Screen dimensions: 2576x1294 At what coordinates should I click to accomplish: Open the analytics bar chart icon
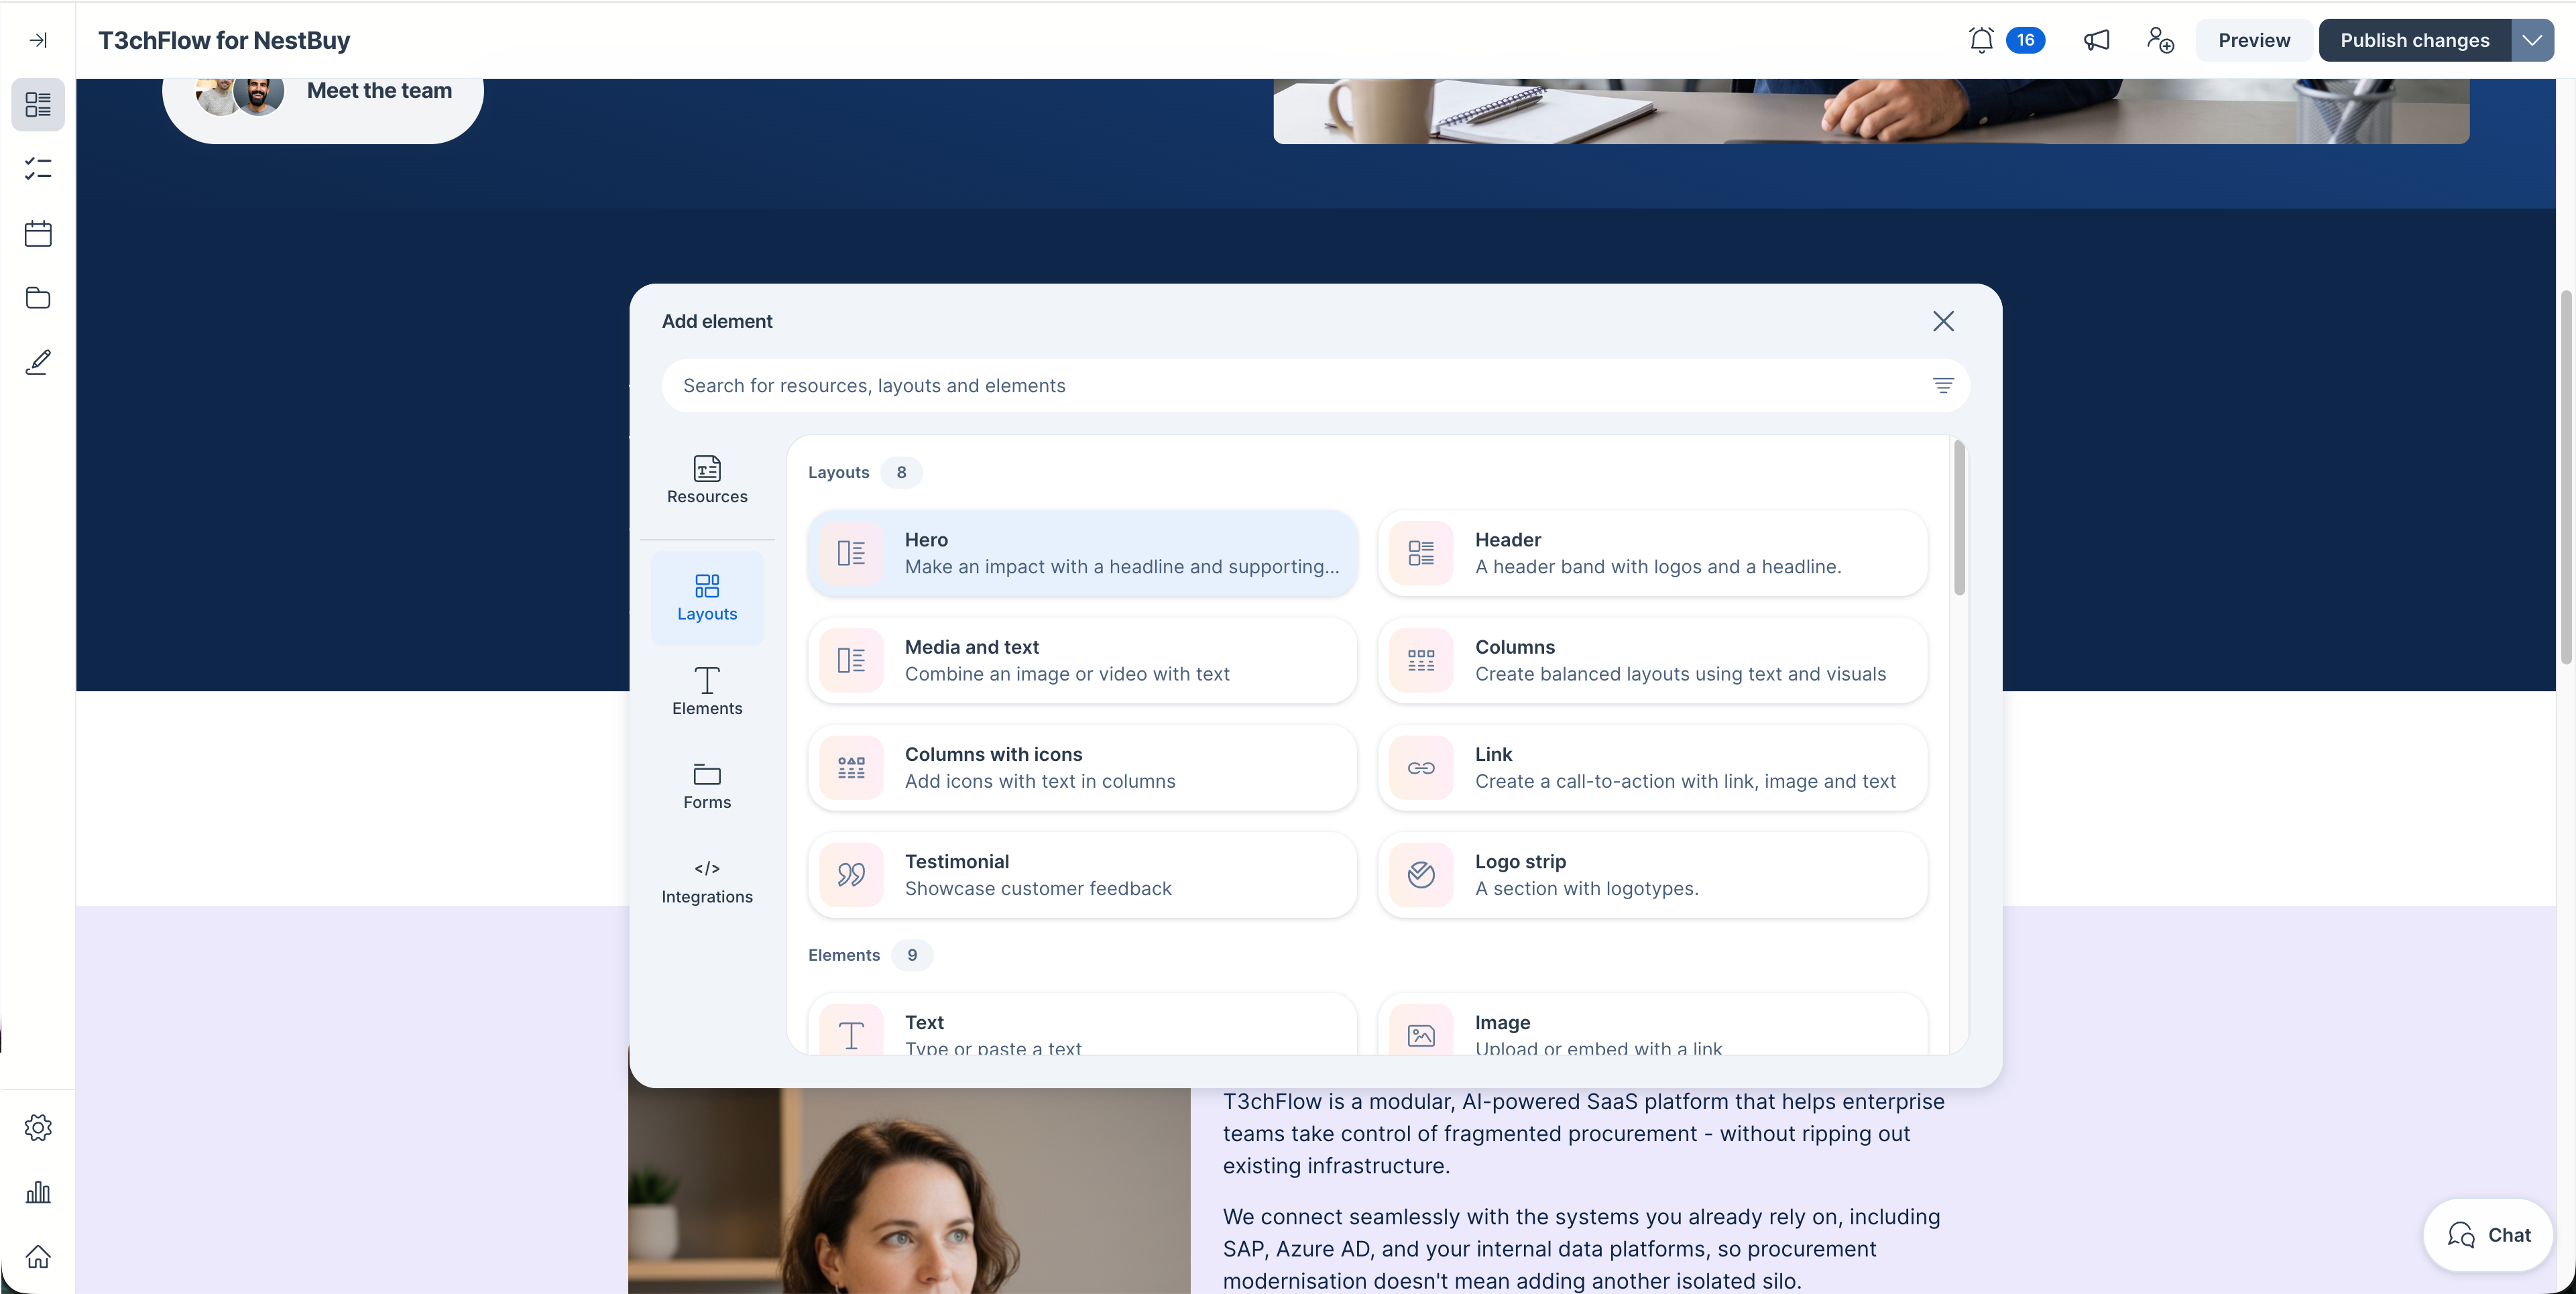pos(38,1192)
